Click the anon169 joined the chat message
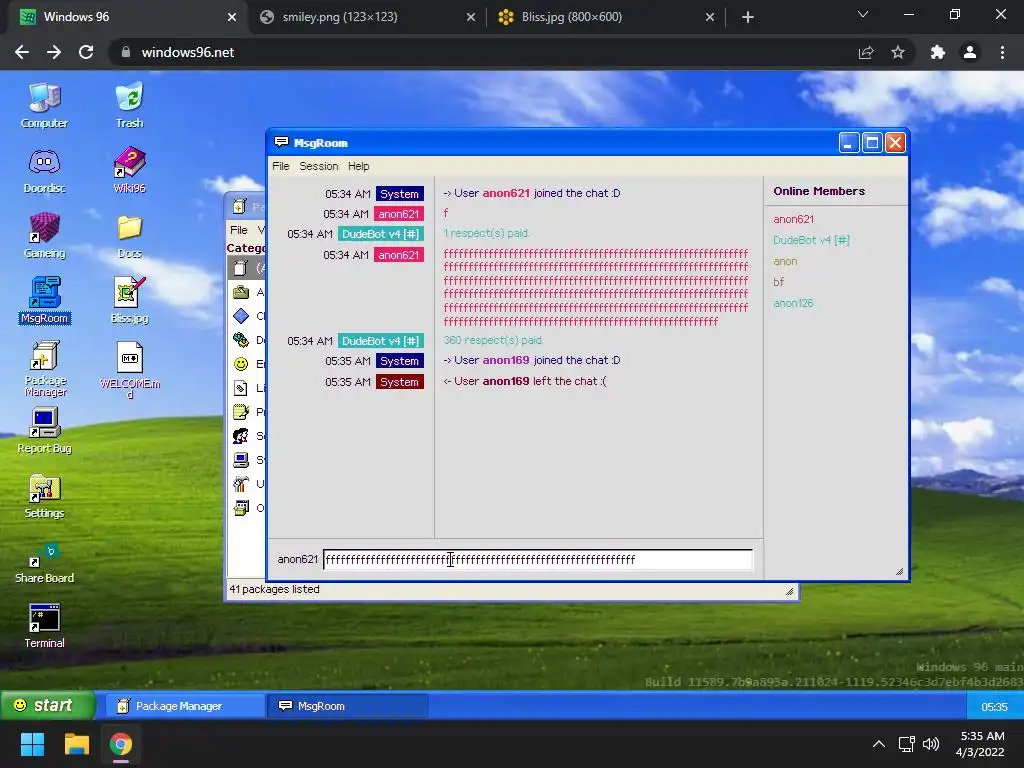Screen dimensions: 1024x768 click(532, 360)
